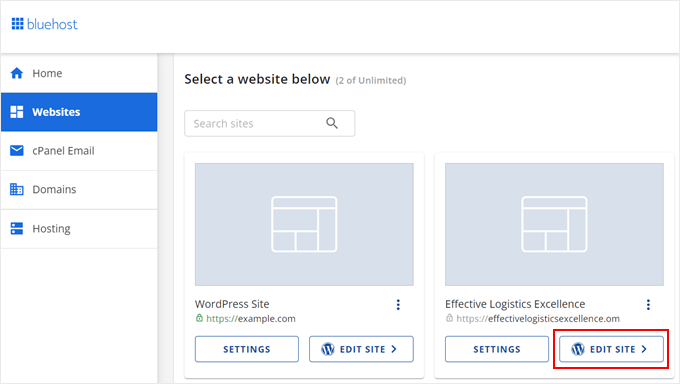The width and height of the screenshot is (680, 384).
Task: Click the bluehost grid logo icon
Action: coord(17,24)
